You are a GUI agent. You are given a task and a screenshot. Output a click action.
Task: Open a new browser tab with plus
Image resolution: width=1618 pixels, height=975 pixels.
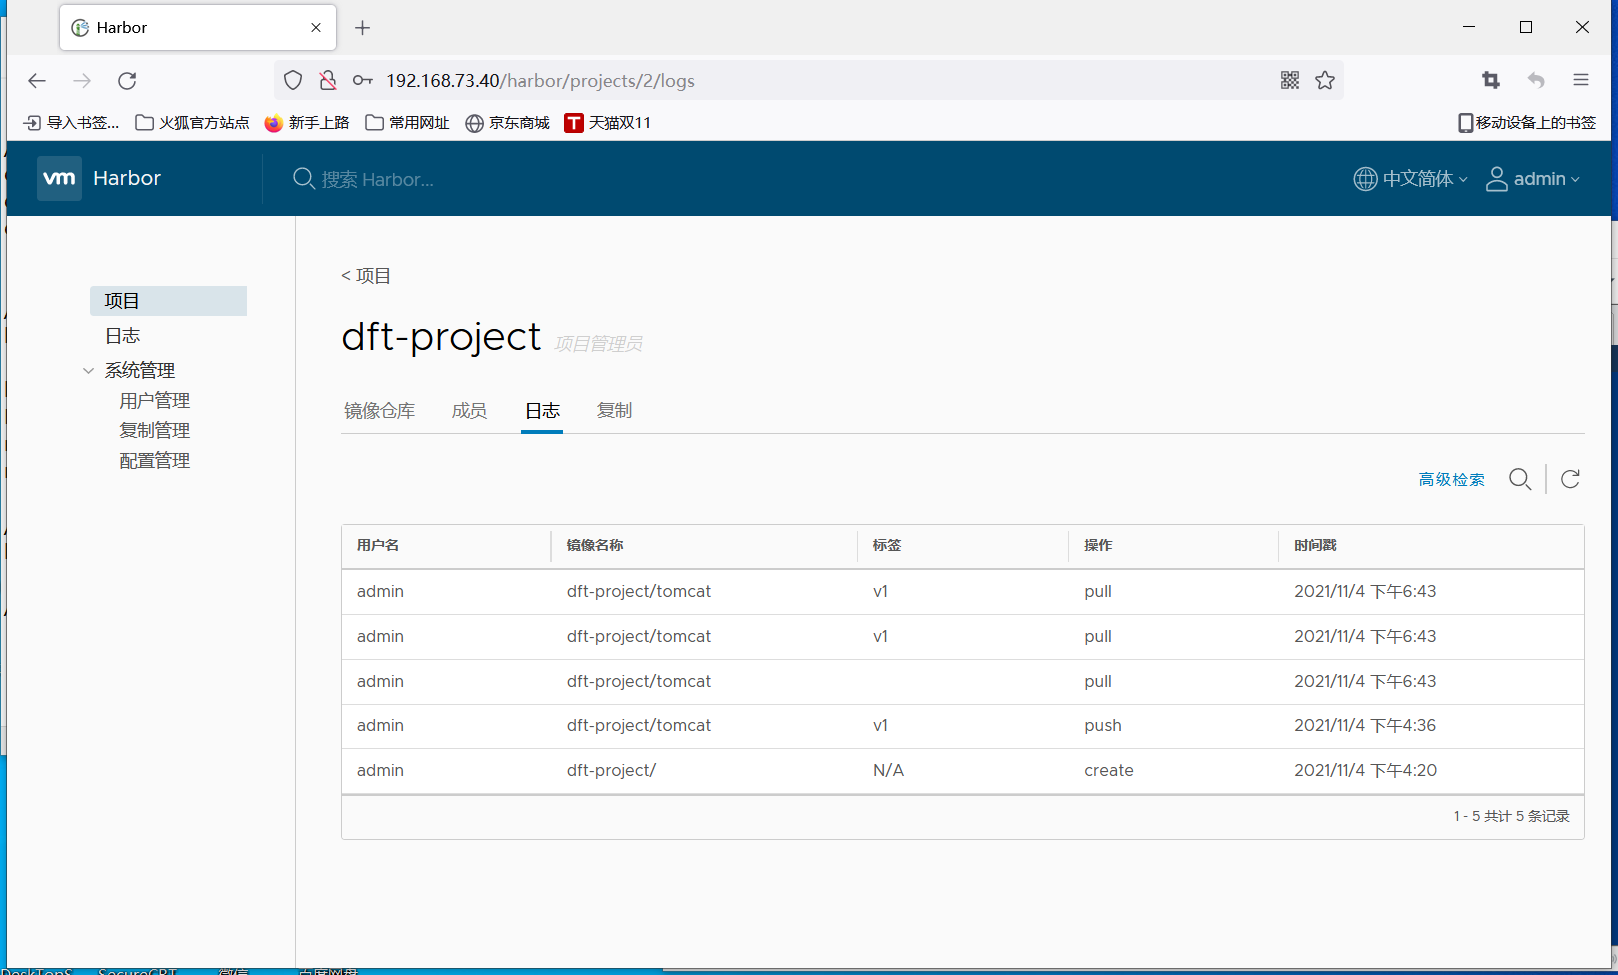(x=363, y=28)
